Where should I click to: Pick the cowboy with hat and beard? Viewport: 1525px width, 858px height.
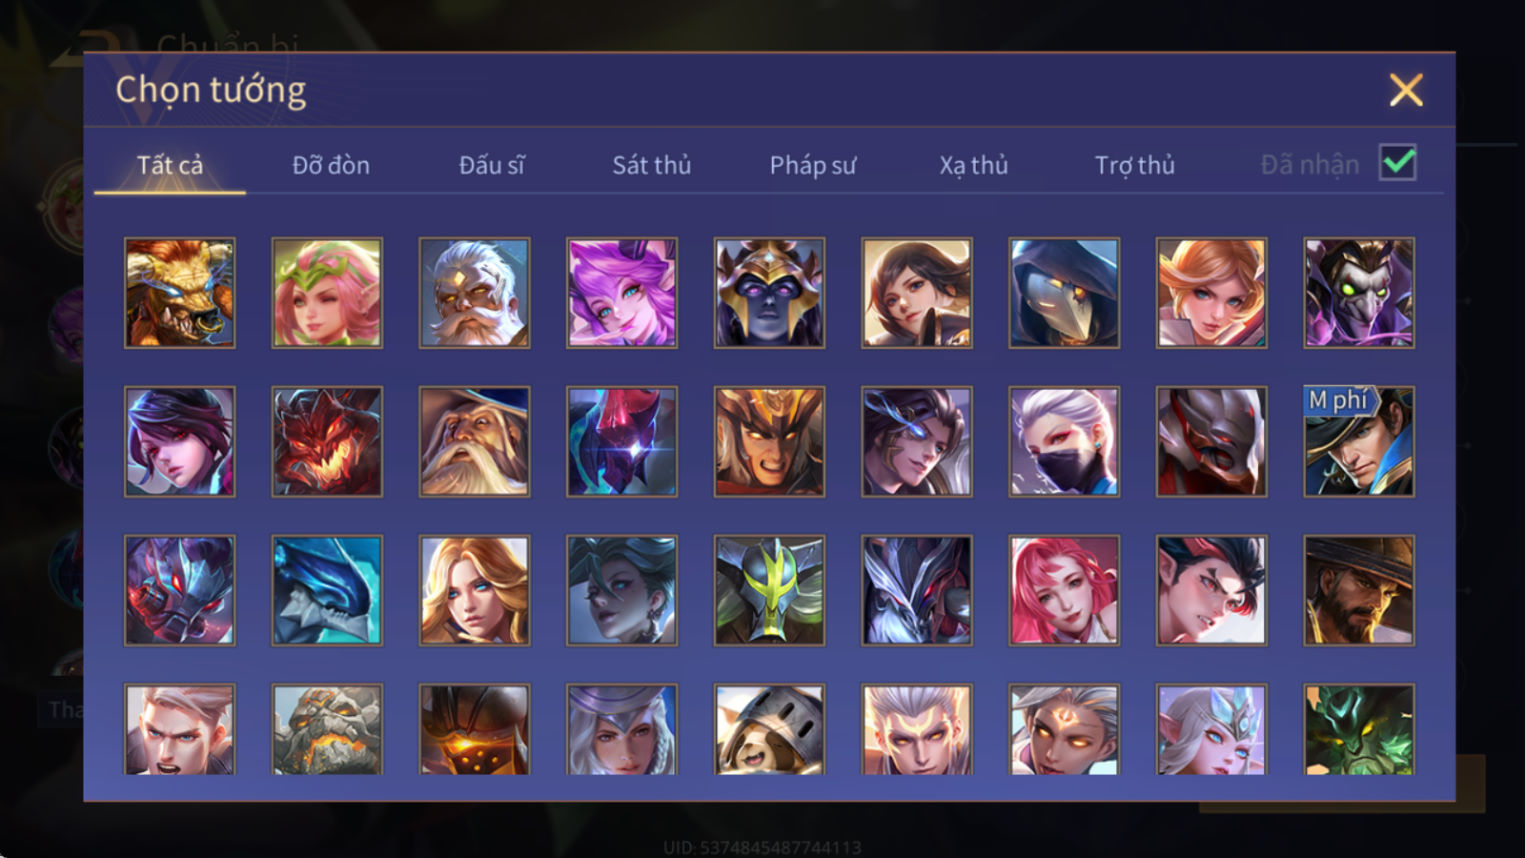[1359, 590]
